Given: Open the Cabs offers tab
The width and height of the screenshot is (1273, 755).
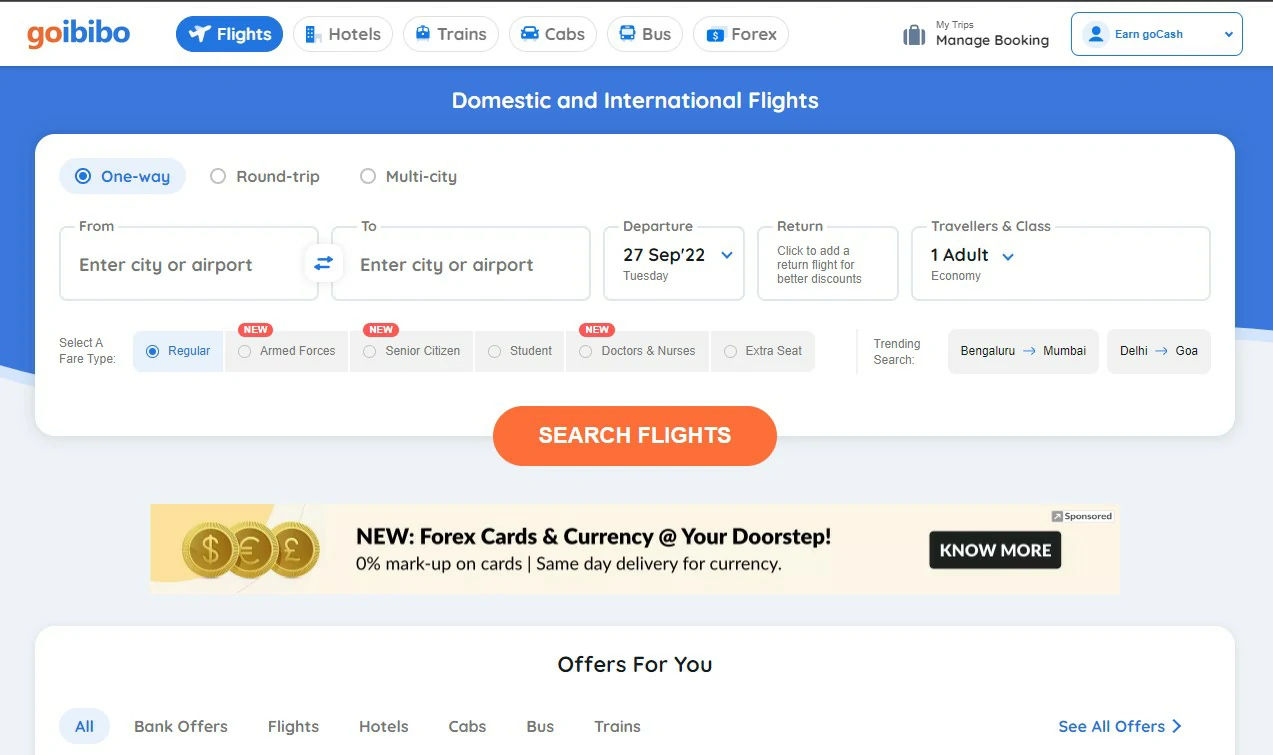Looking at the screenshot, I should pyautogui.click(x=466, y=726).
